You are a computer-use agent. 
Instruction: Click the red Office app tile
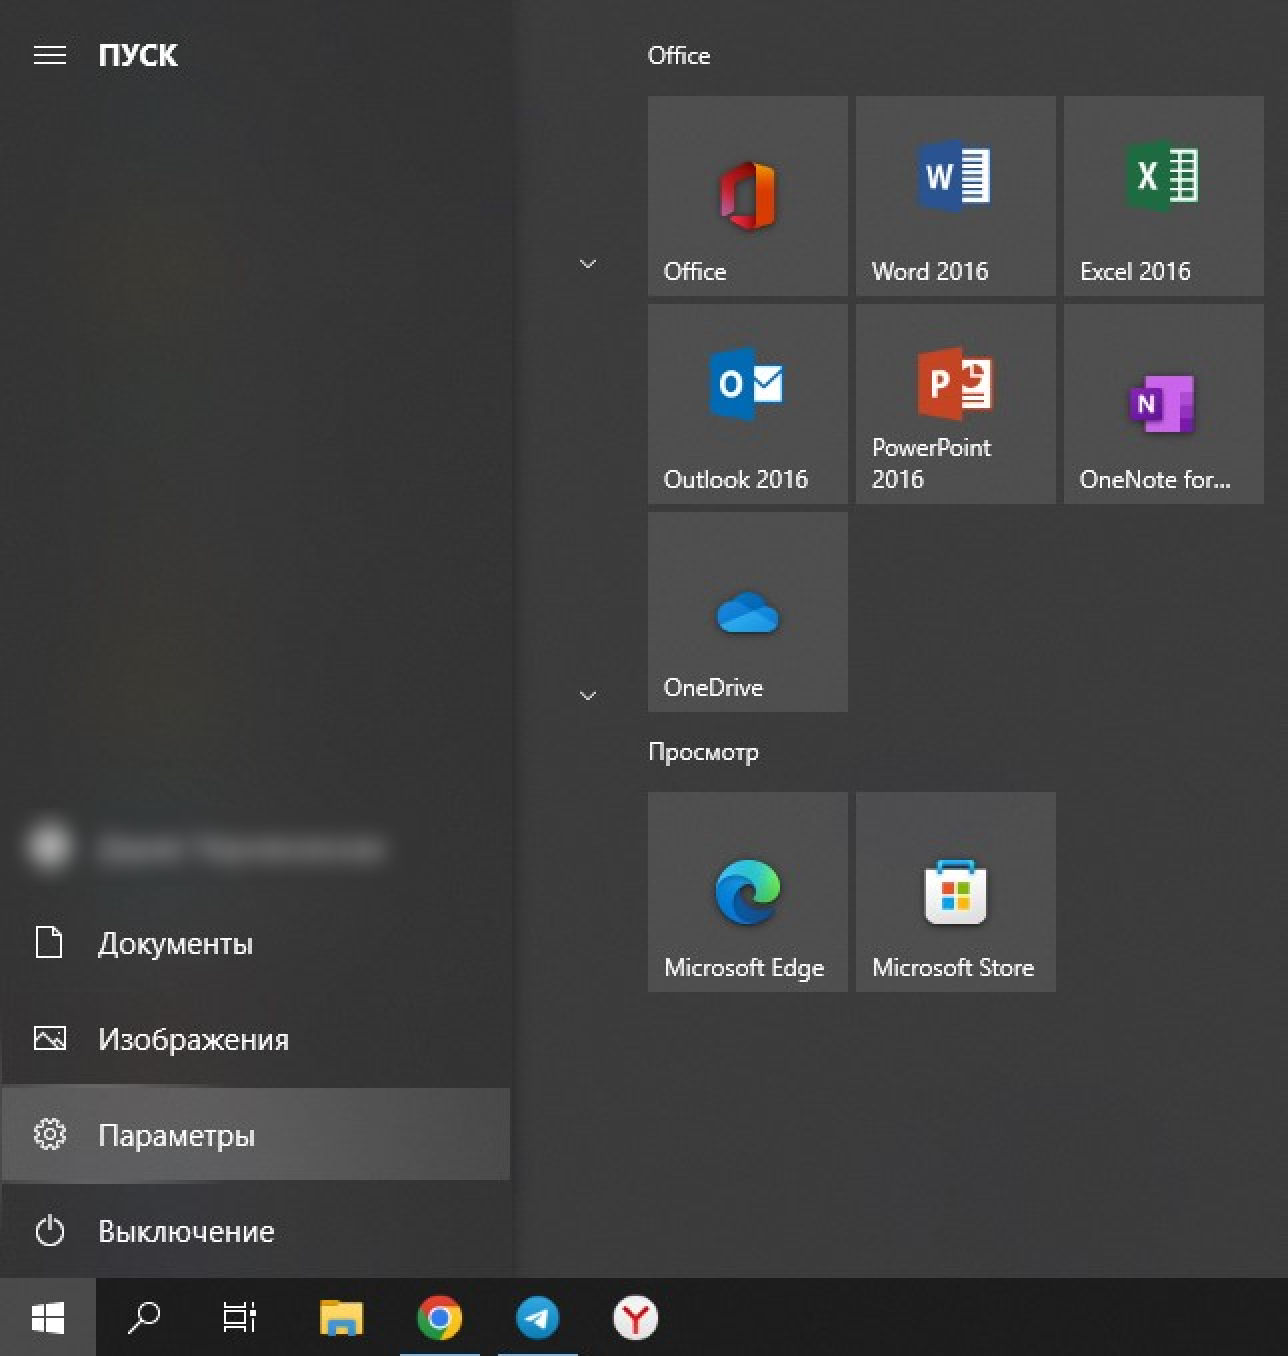(x=747, y=196)
